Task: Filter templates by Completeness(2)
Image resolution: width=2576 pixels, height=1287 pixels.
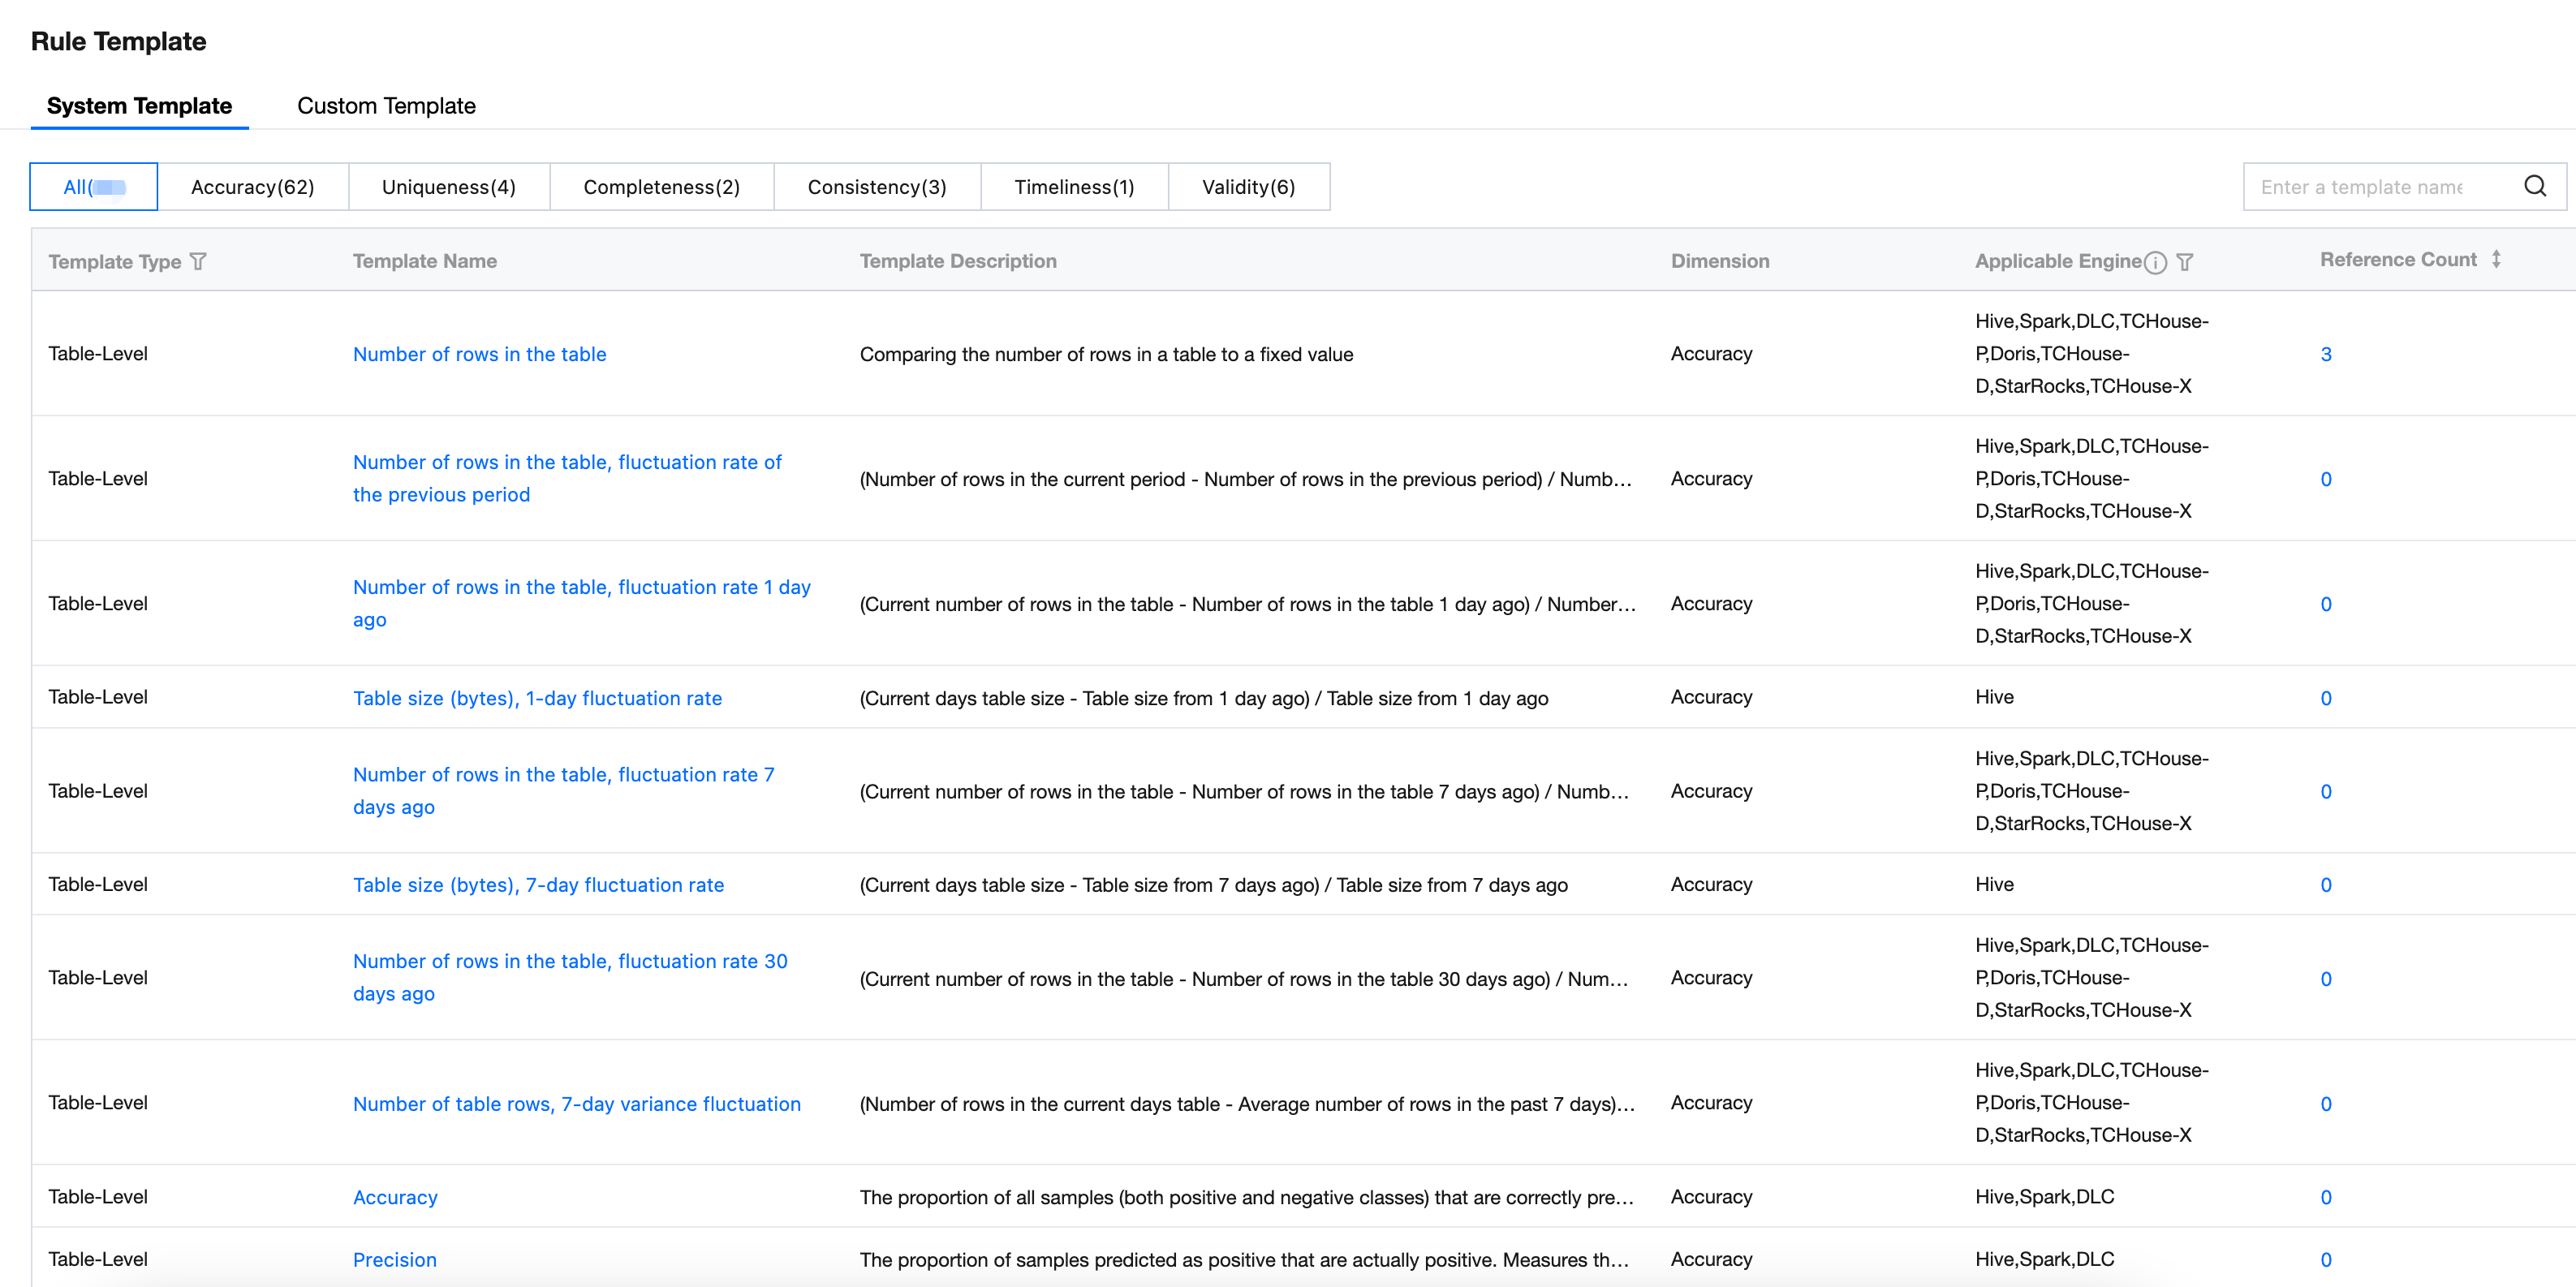Action: (661, 187)
